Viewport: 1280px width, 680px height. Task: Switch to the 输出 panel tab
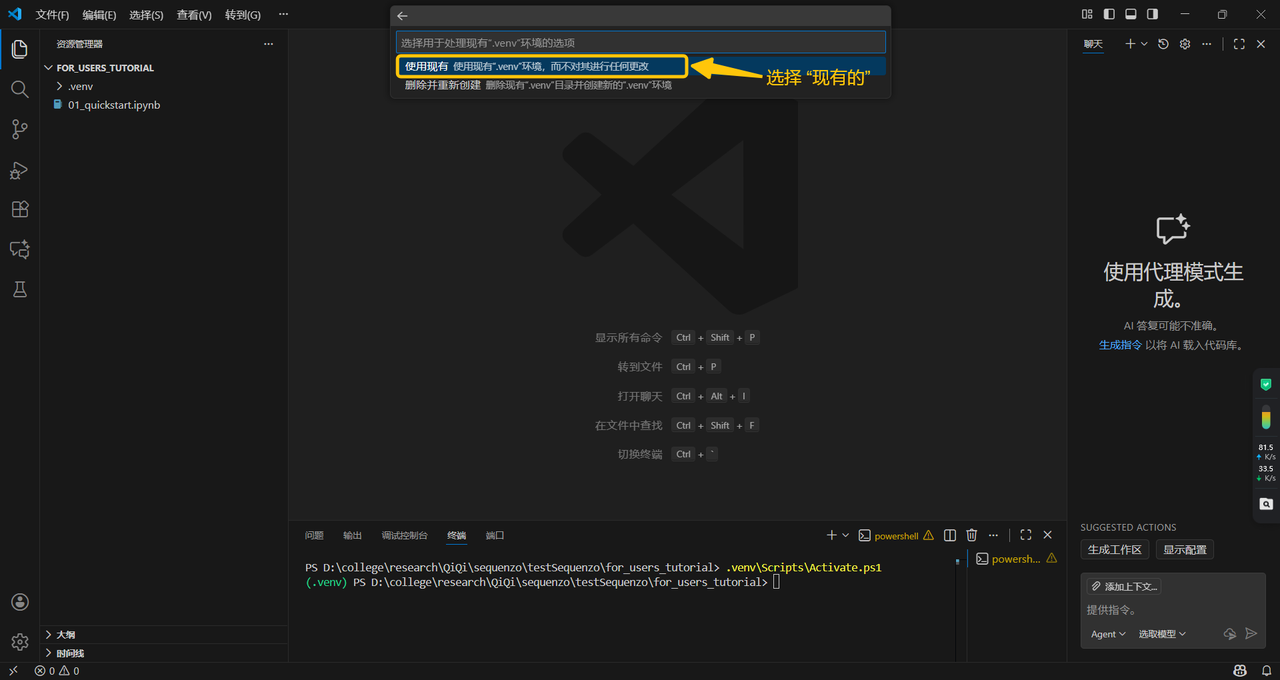point(352,535)
